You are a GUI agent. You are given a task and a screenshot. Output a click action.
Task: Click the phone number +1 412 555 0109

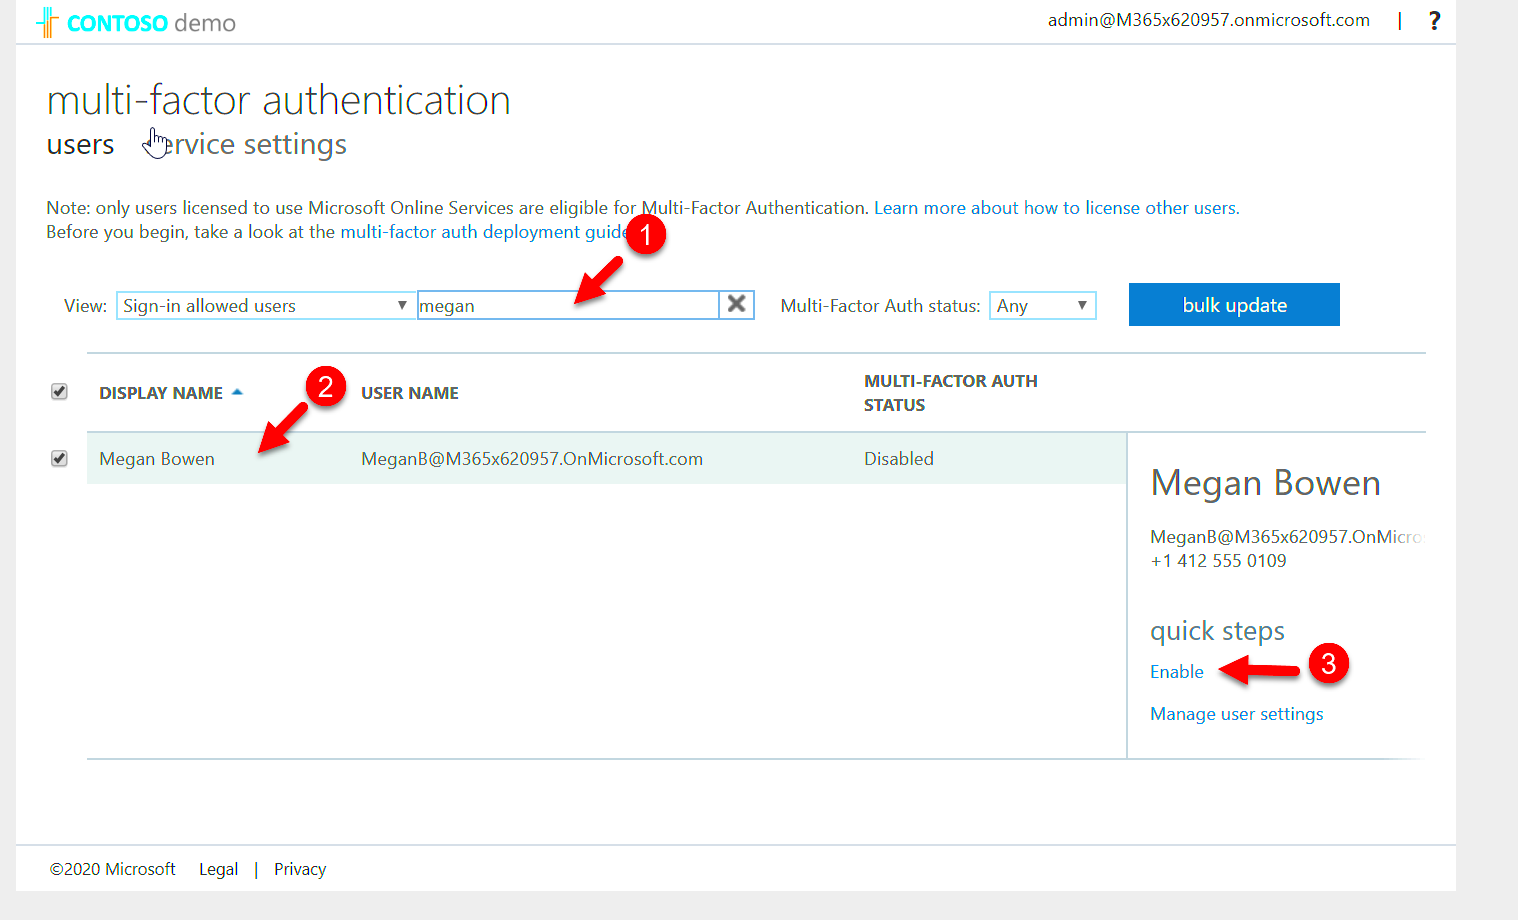pos(1218,561)
